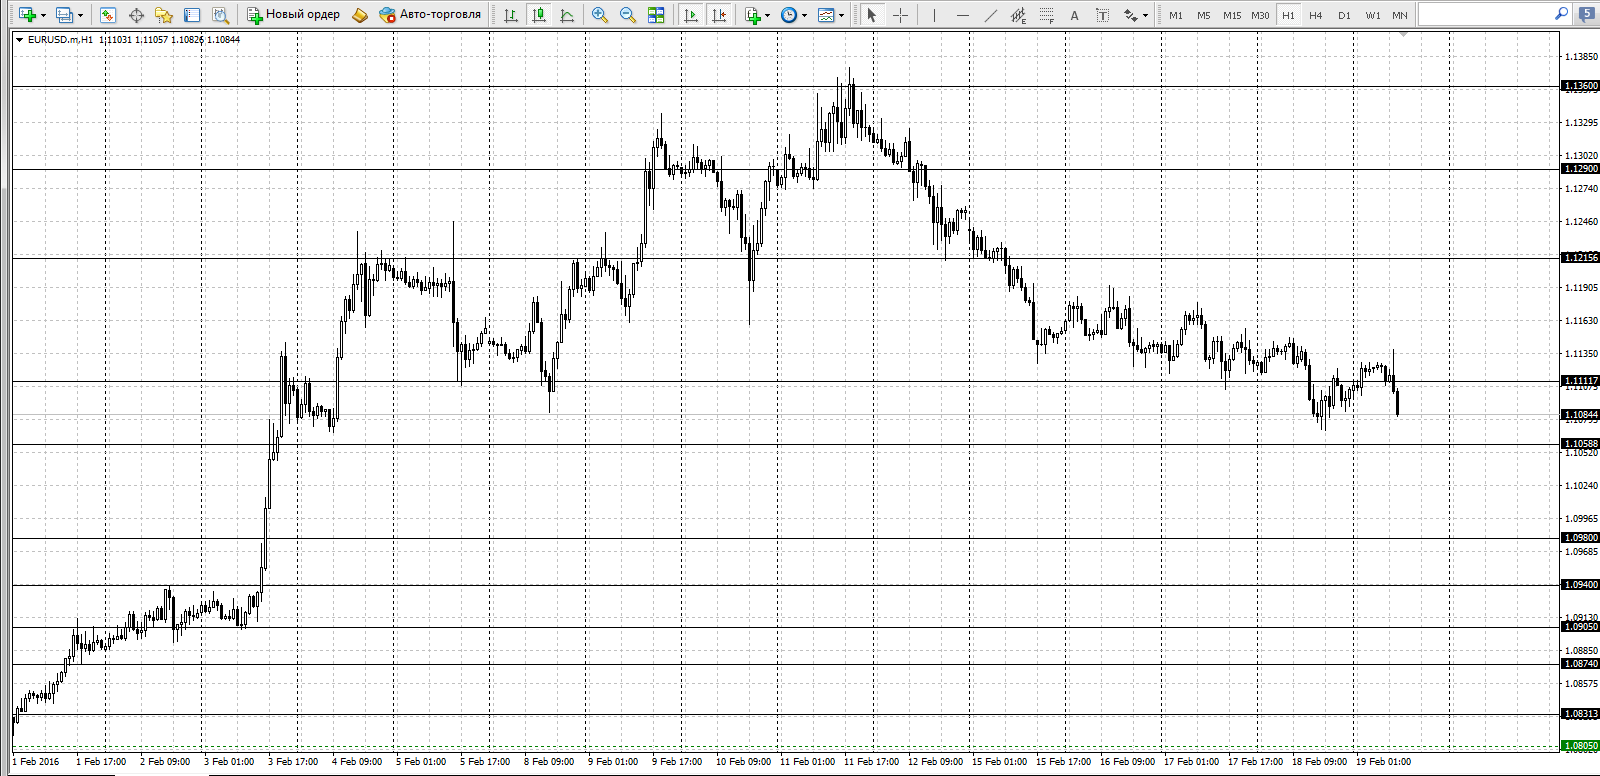Select the Fibonacci retracement tool
The image size is (1600, 776).
[1046, 15]
